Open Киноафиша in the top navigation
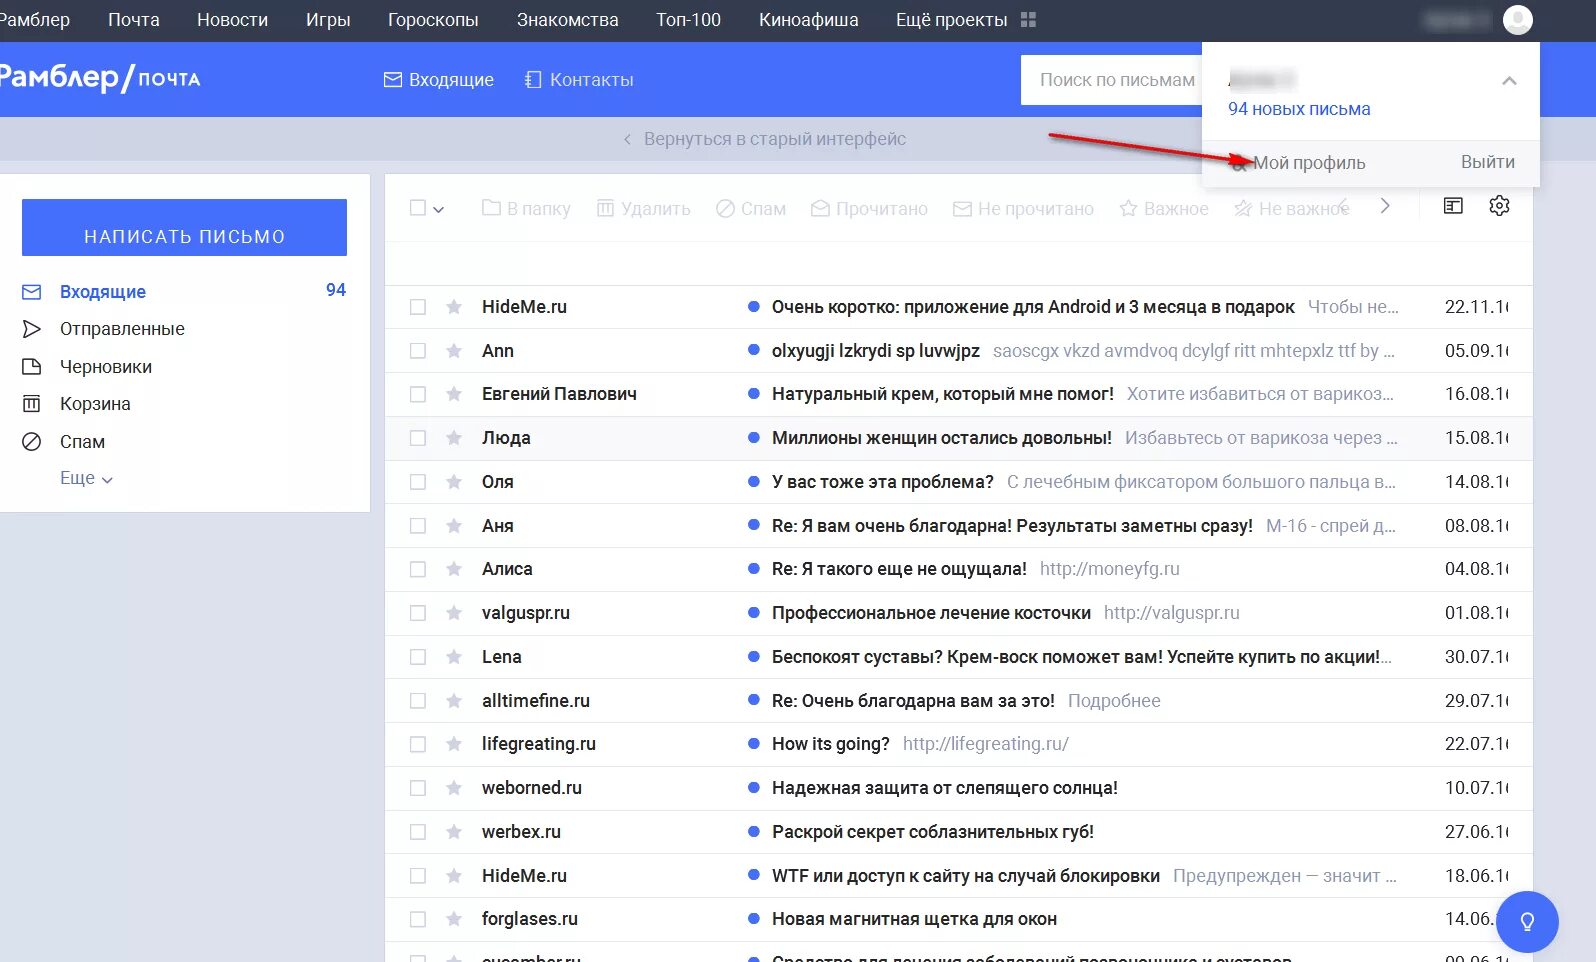The height and width of the screenshot is (962, 1596). pos(809,20)
